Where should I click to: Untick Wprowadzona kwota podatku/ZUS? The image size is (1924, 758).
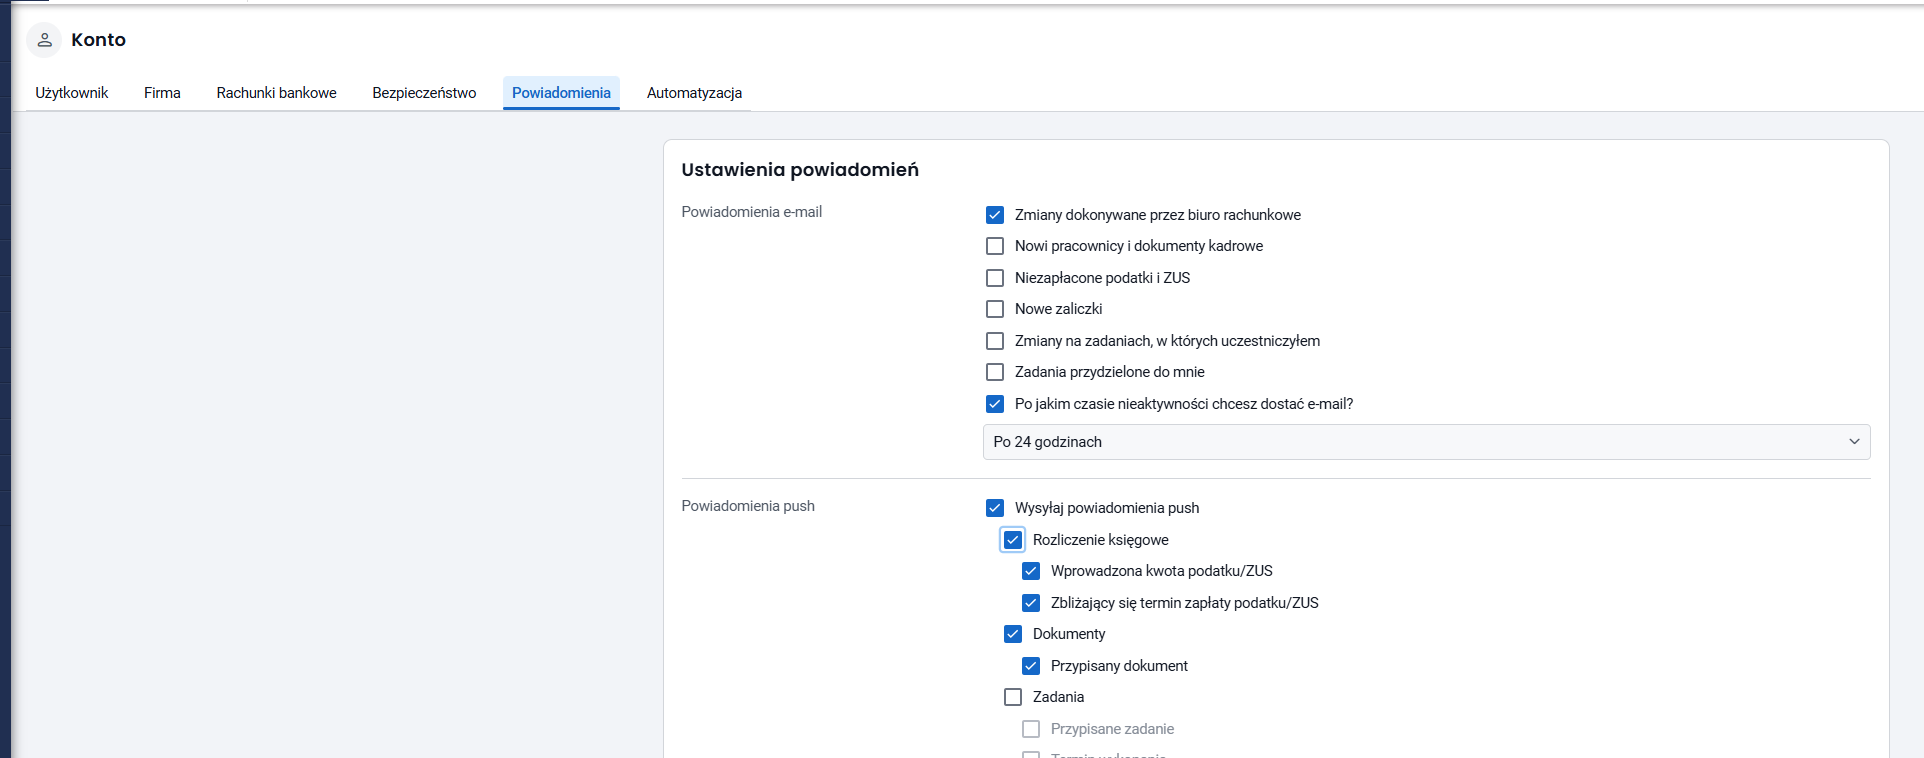(1031, 571)
